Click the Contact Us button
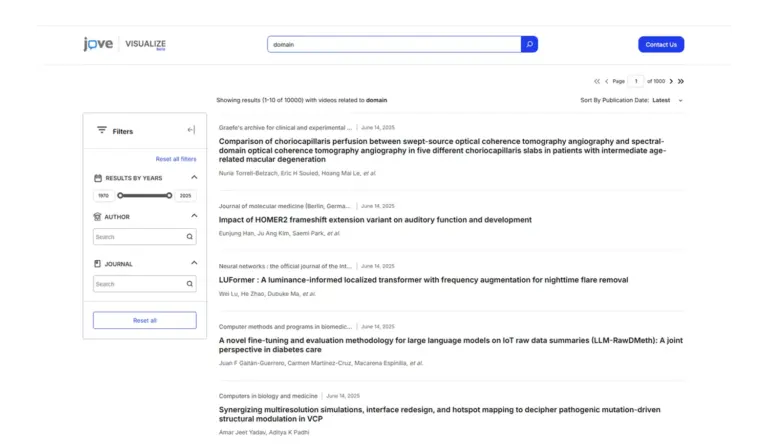This screenshot has width=768, height=445. [x=661, y=45]
